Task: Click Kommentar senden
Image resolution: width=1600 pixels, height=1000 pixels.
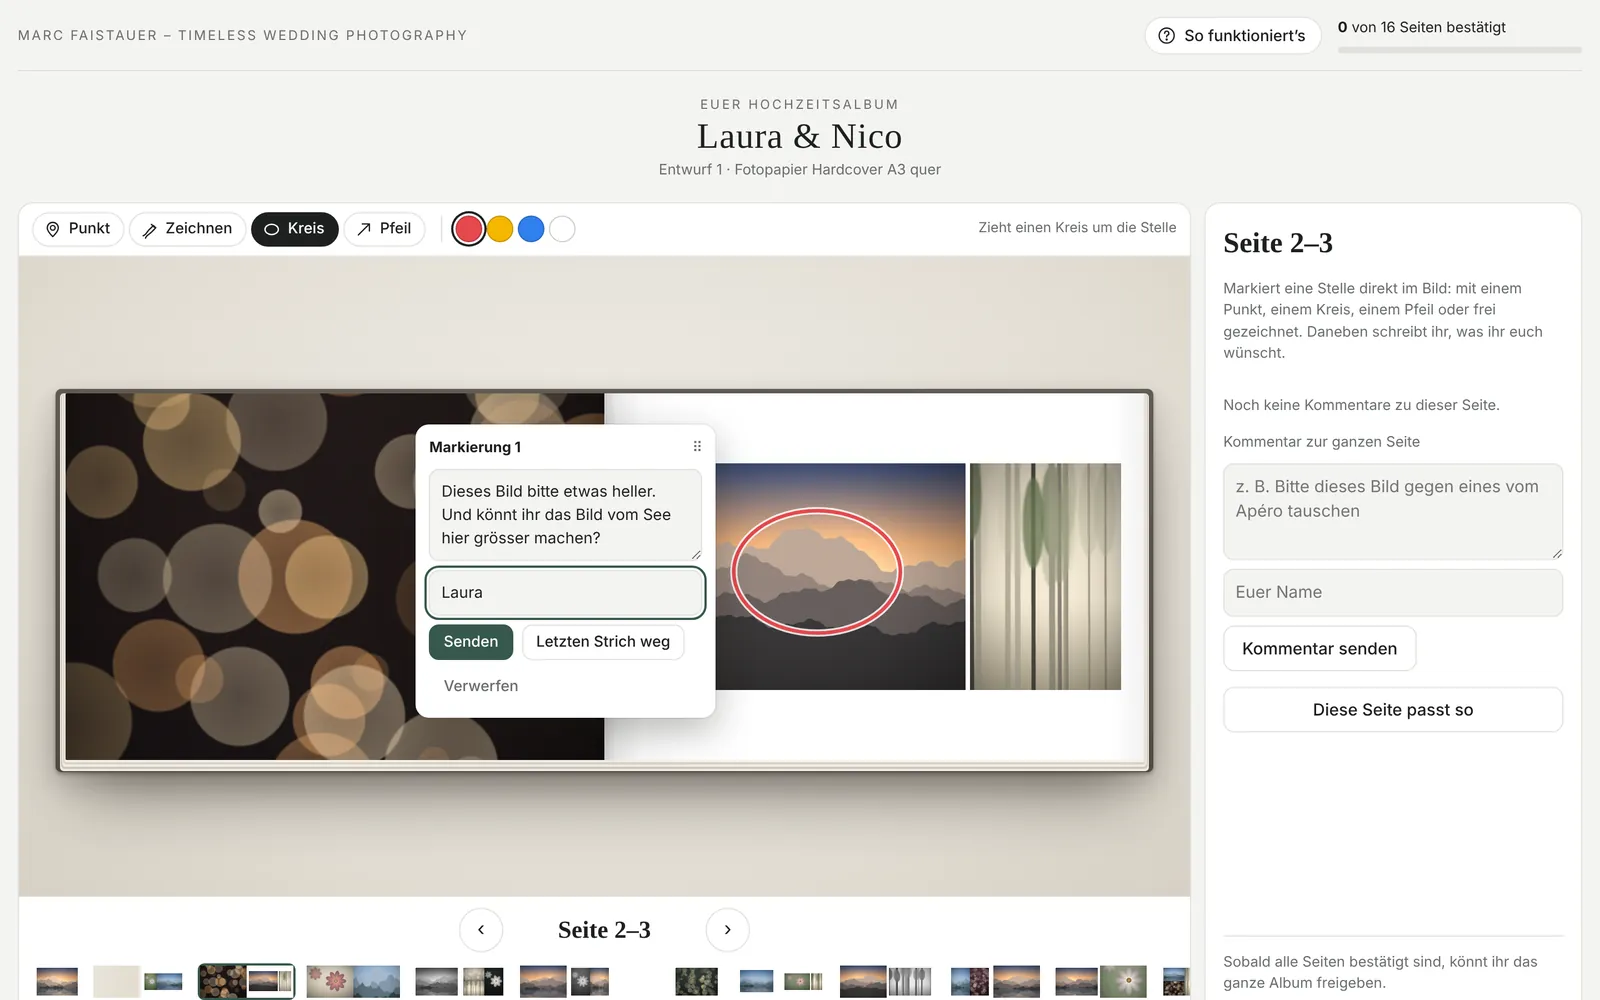Action: 1319,649
